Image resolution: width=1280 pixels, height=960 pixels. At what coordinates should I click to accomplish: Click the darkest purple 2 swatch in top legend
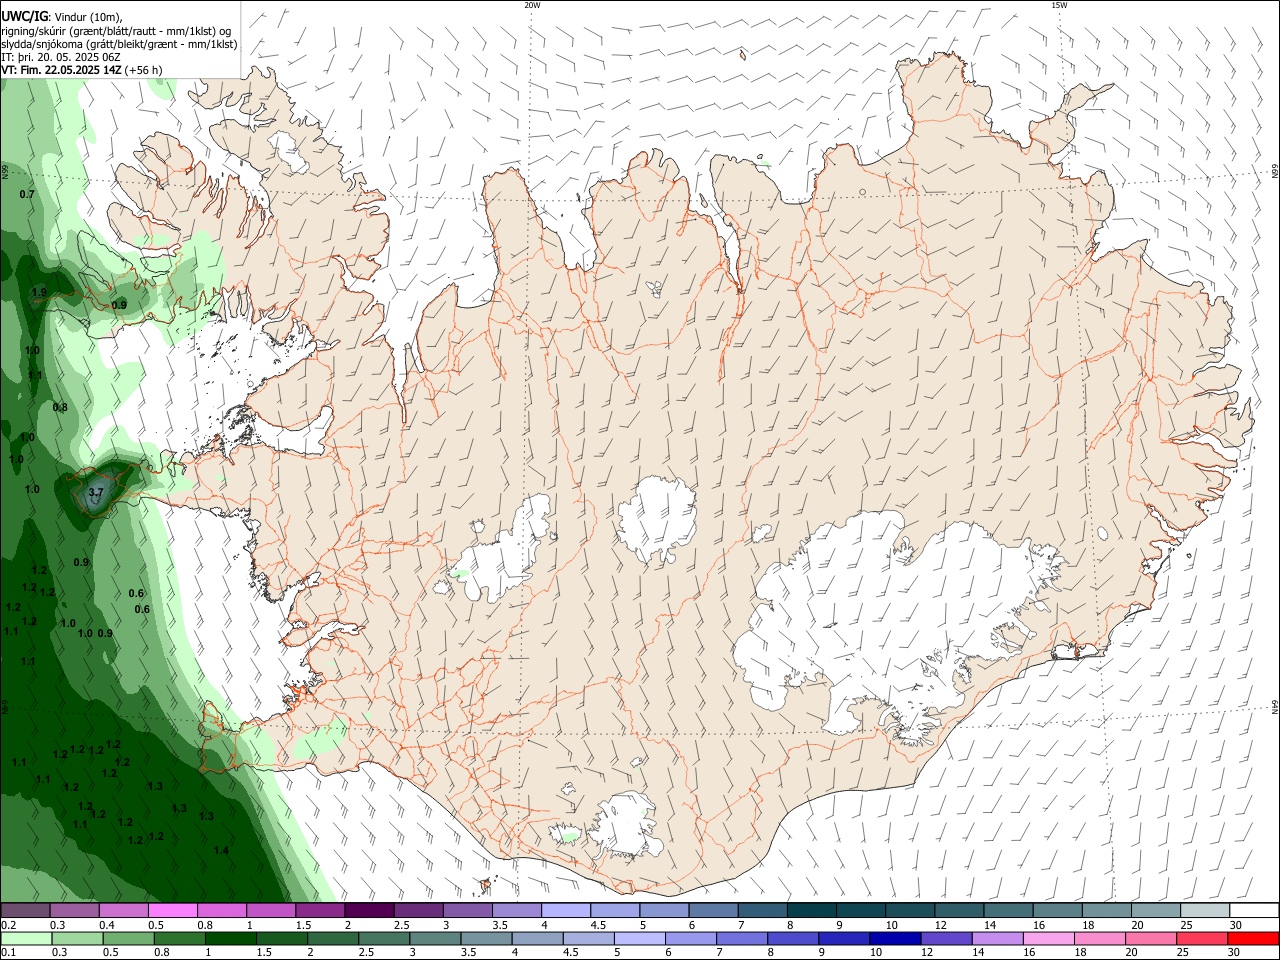[x=369, y=911]
